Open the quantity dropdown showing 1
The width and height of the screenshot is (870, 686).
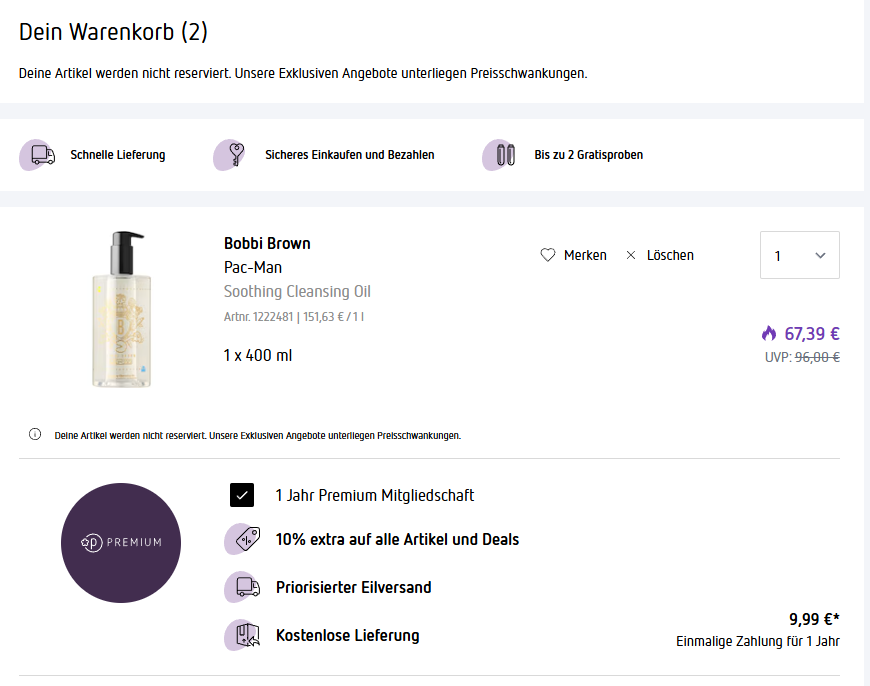click(799, 255)
